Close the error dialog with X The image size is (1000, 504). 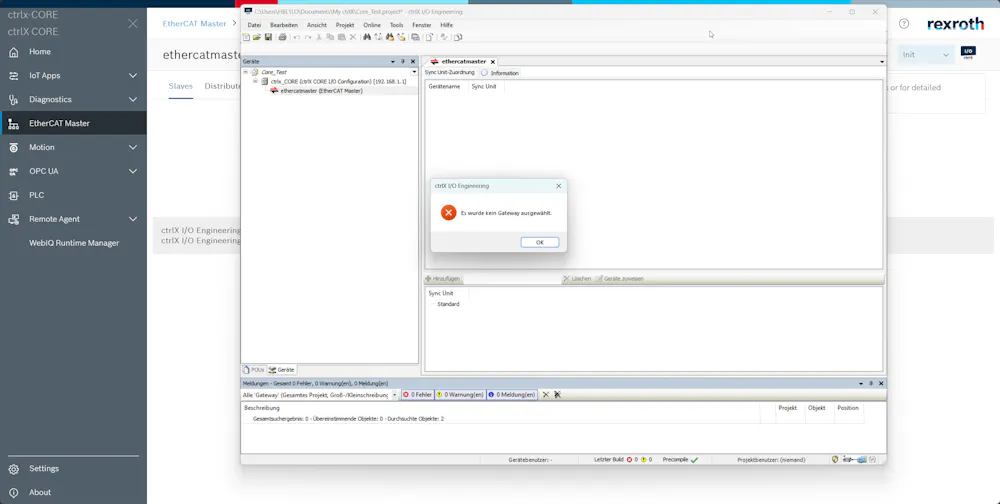[x=559, y=186]
